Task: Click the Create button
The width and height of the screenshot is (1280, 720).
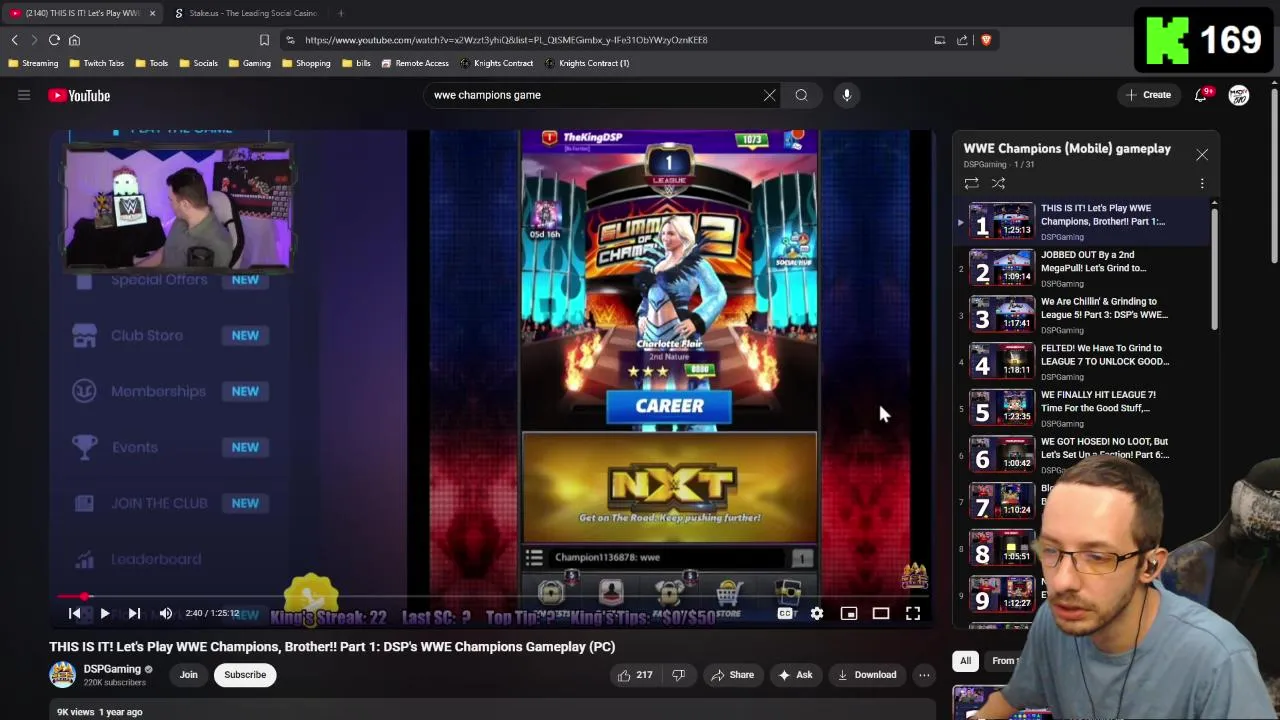Action: coord(1148,95)
